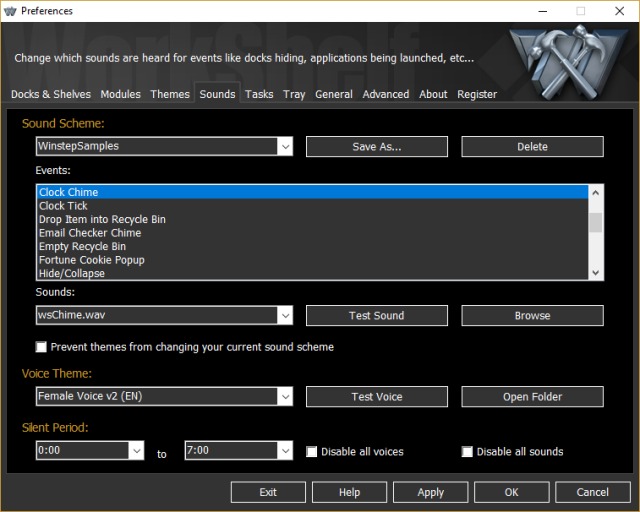Open the Sound Scheme dropdown
The height and width of the screenshot is (512, 640).
[x=284, y=147]
